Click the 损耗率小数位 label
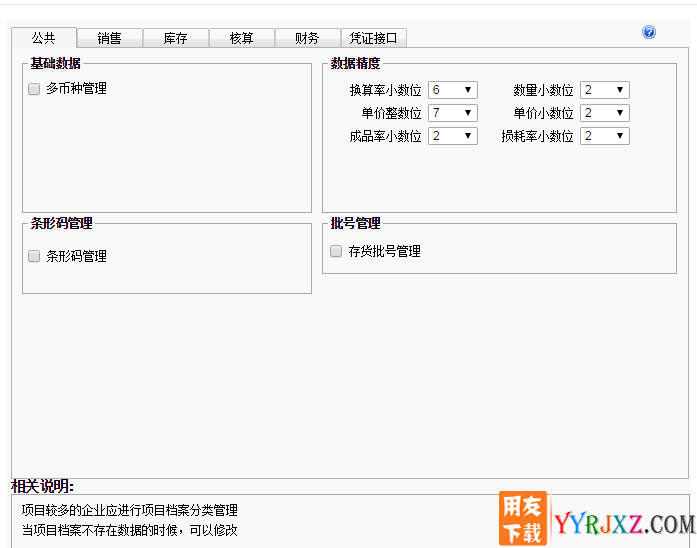Image resolution: width=697 pixels, height=548 pixels. [x=537, y=136]
